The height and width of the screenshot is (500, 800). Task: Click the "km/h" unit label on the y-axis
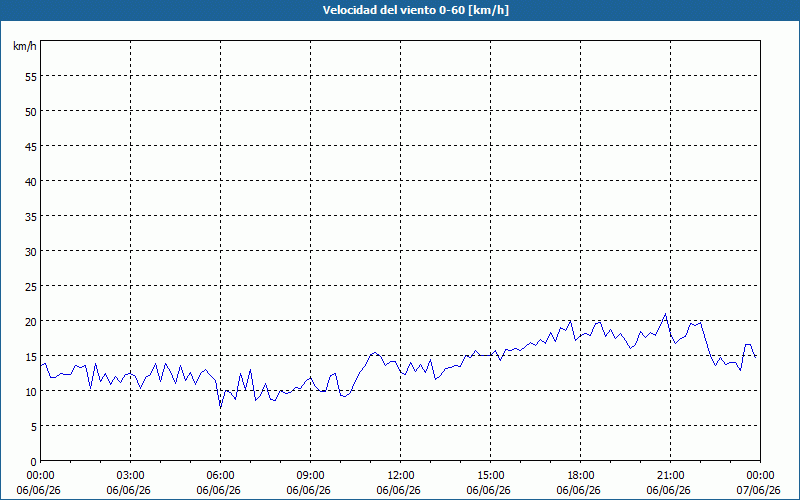pos(24,46)
